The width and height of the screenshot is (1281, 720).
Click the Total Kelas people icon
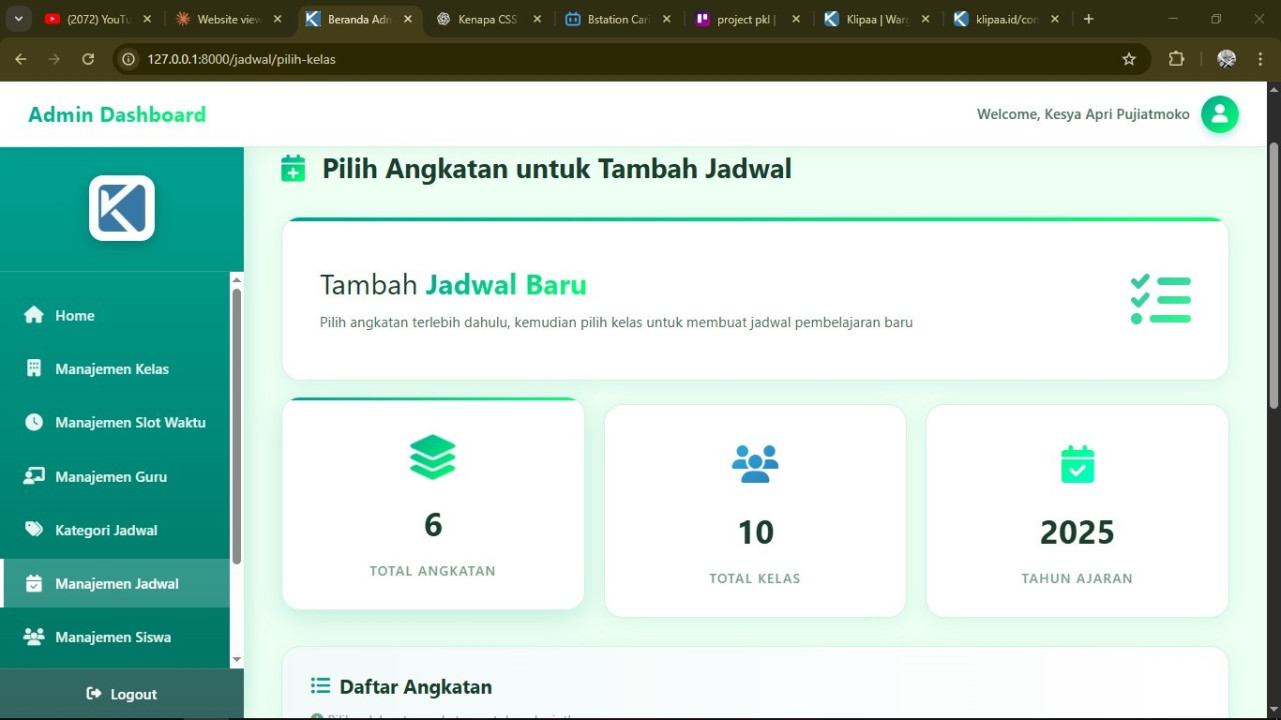click(x=755, y=464)
